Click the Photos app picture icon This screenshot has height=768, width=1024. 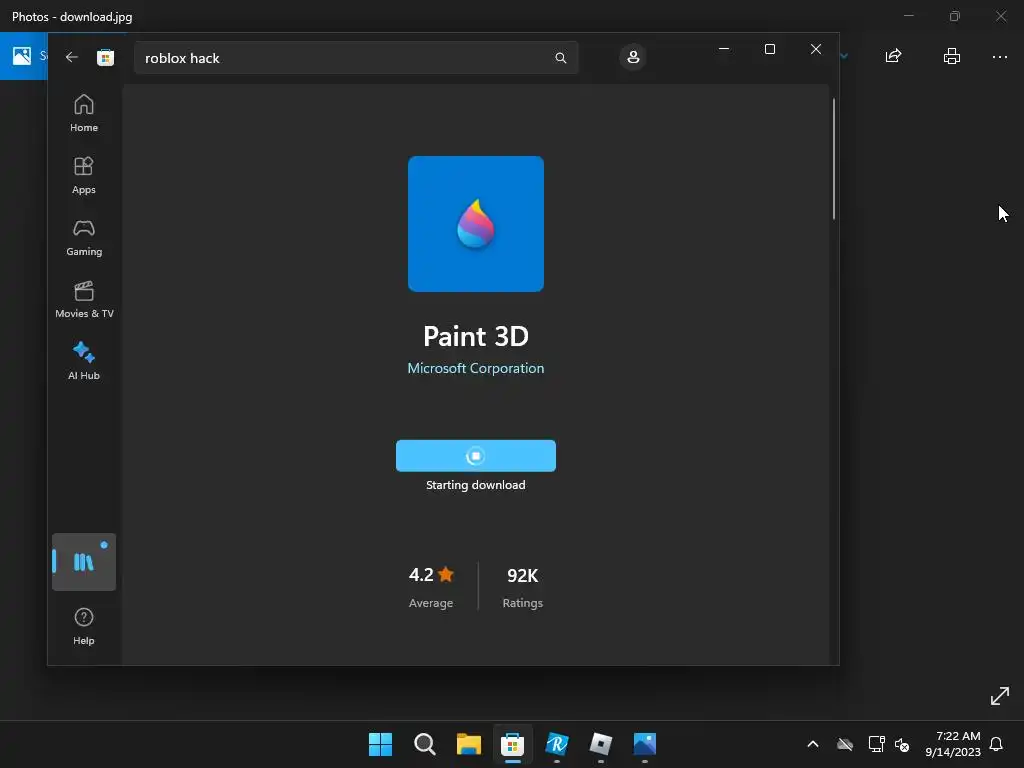coord(22,56)
